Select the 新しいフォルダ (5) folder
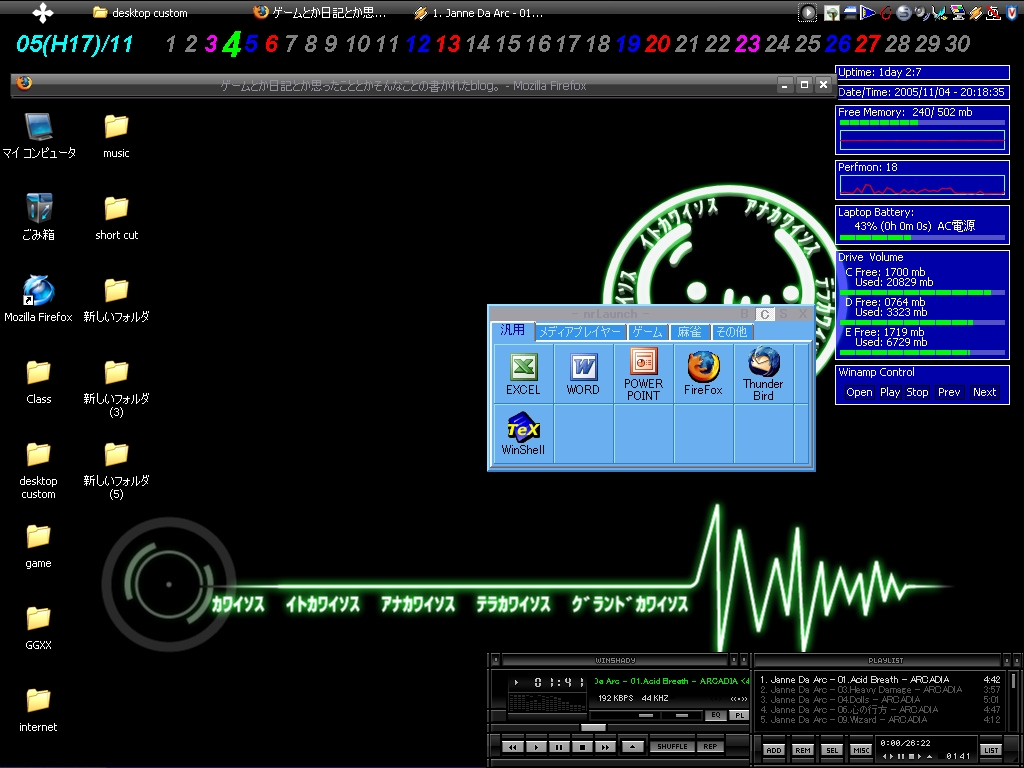 click(116, 470)
